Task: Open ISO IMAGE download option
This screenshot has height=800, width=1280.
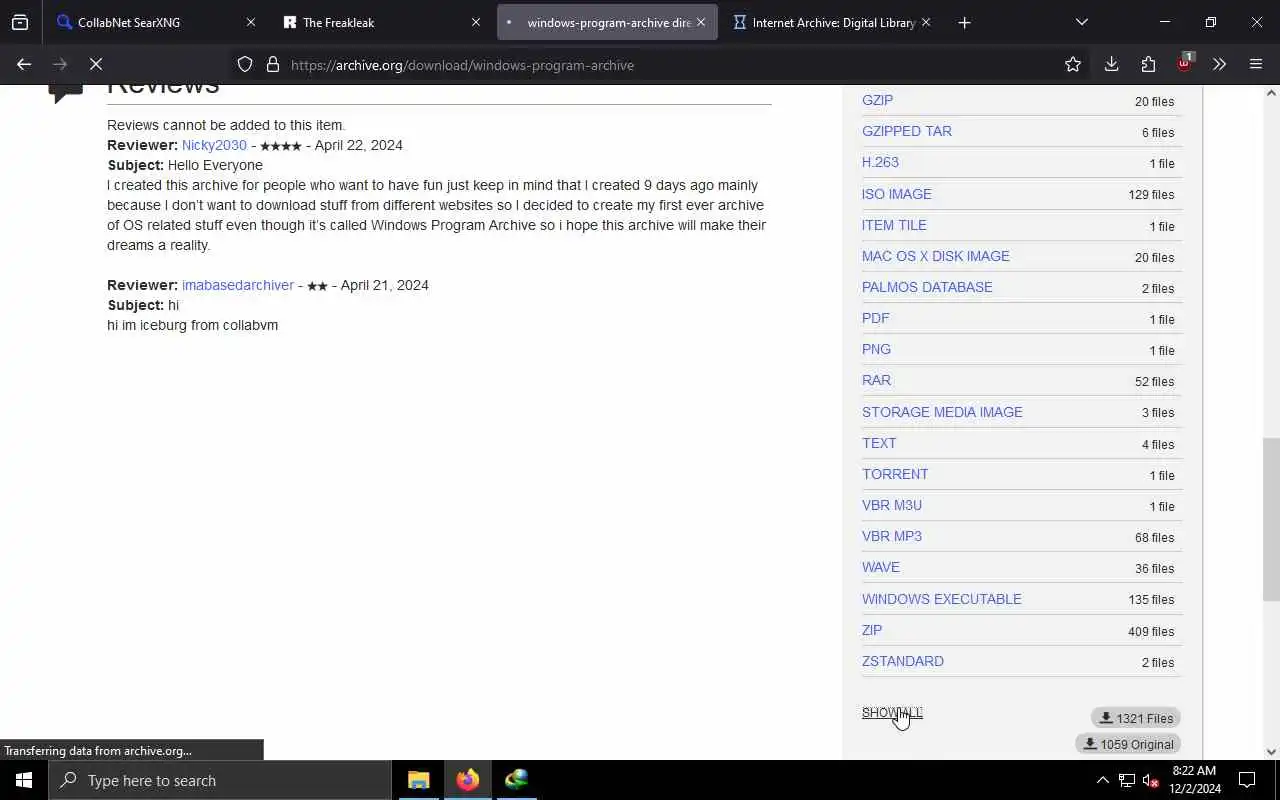Action: pos(897,194)
